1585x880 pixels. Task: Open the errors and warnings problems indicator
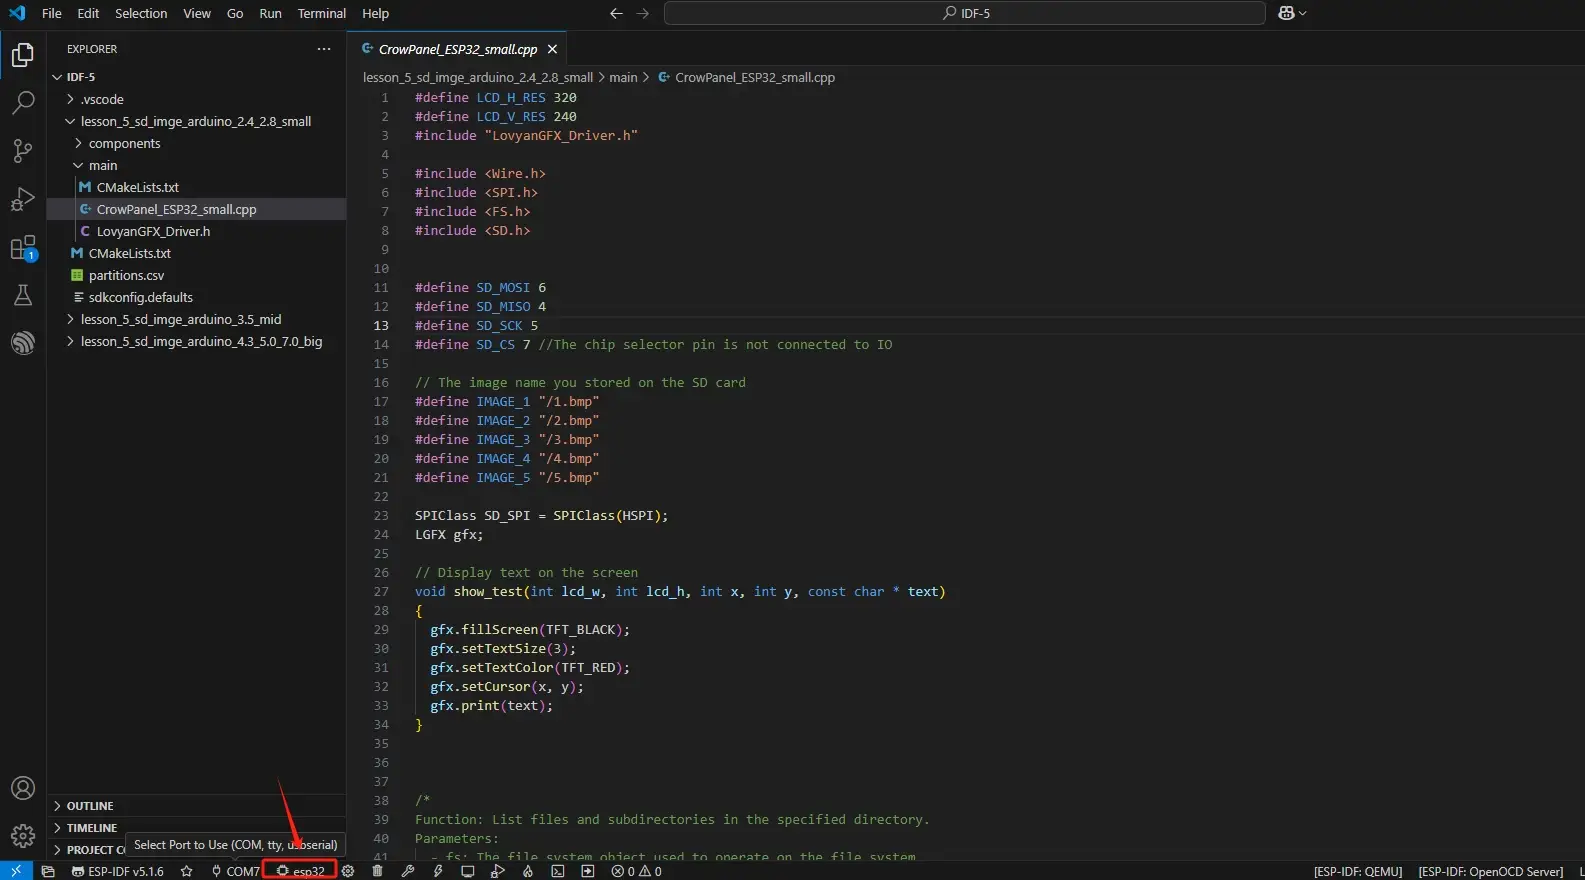point(637,871)
